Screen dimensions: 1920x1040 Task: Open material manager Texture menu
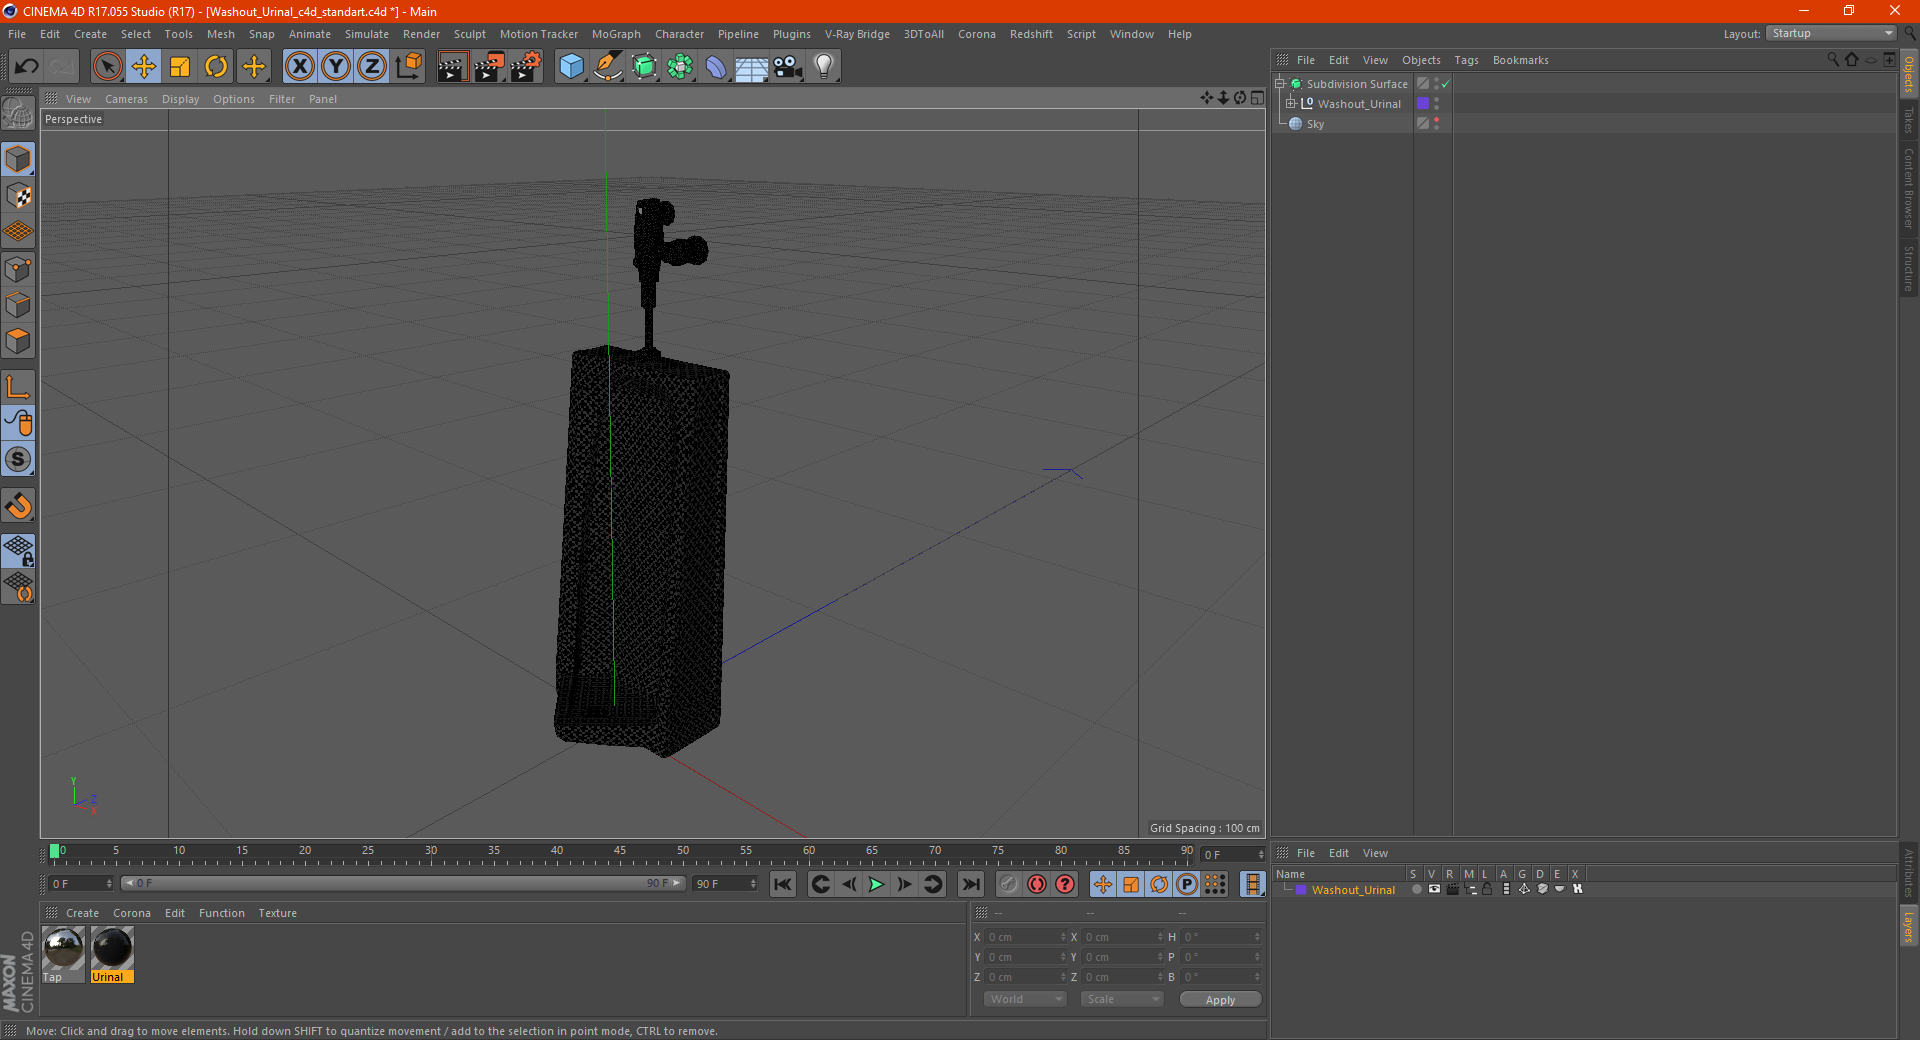(277, 913)
